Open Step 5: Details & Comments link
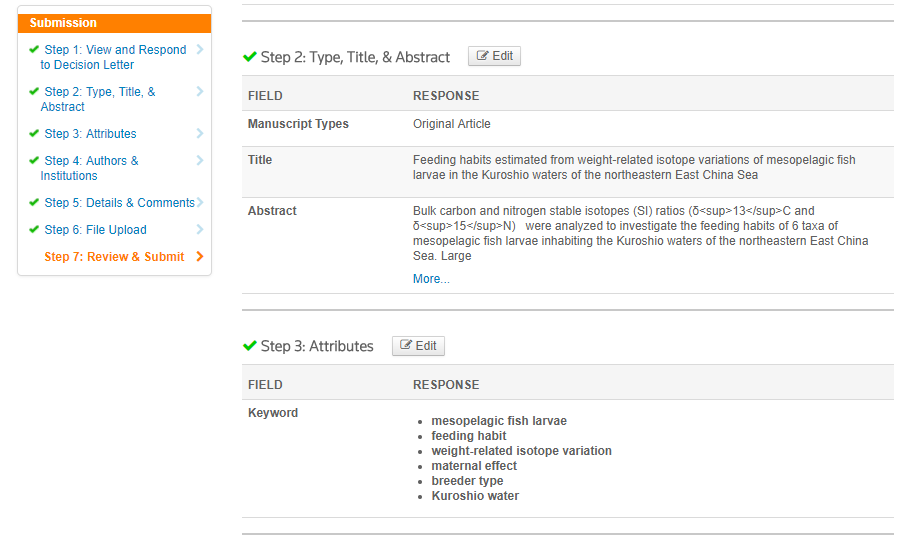The width and height of the screenshot is (906, 544). 120,202
